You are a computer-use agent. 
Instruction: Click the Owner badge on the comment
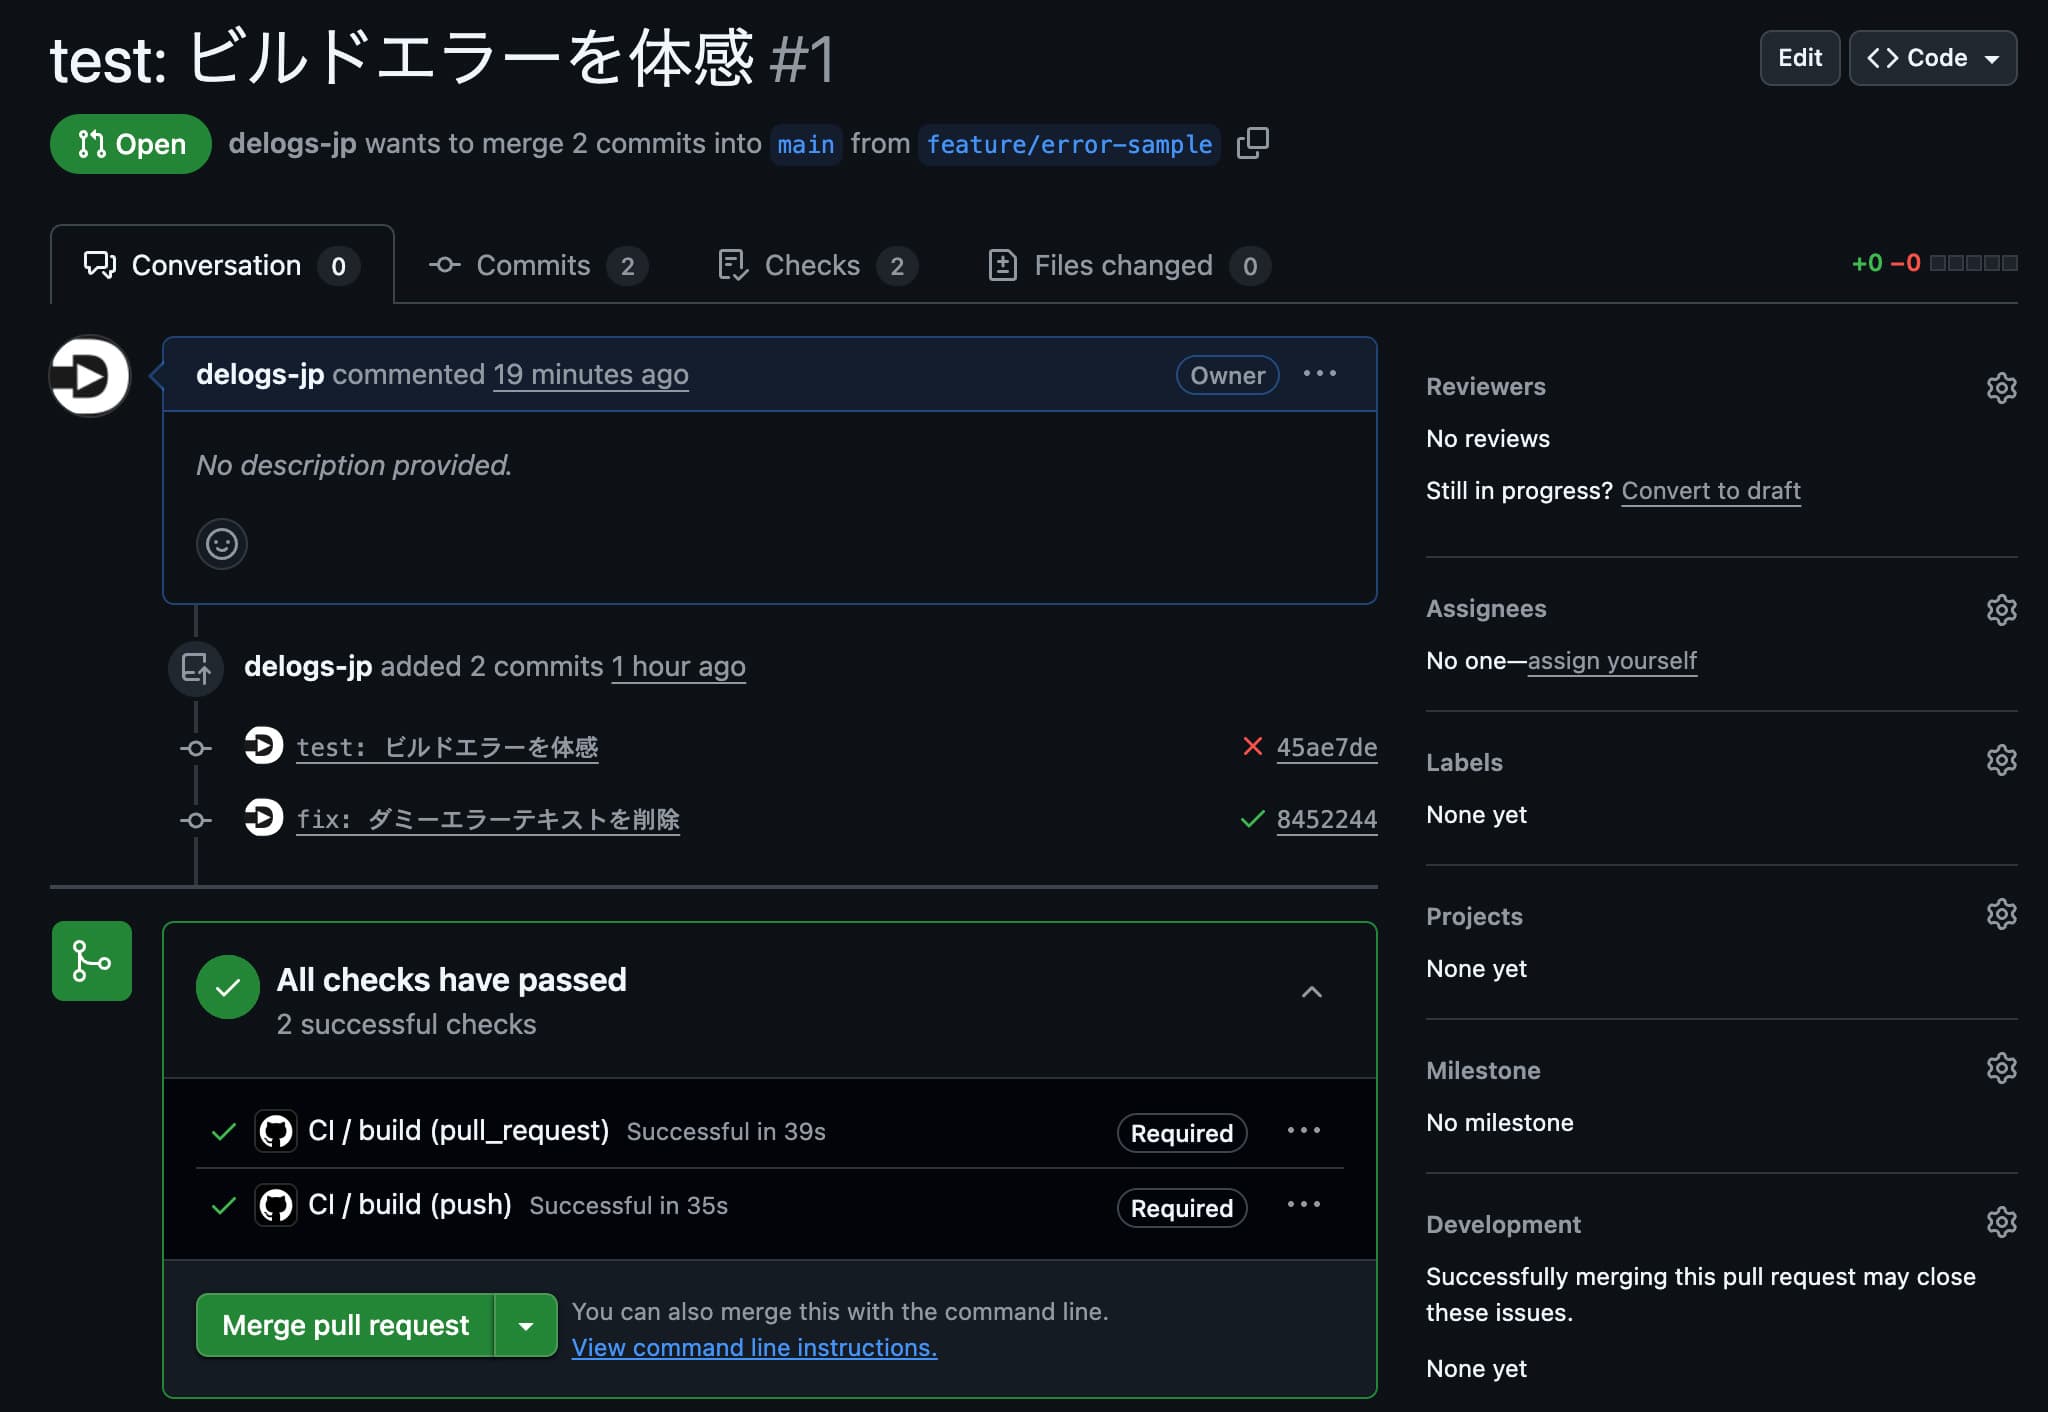coord(1227,375)
